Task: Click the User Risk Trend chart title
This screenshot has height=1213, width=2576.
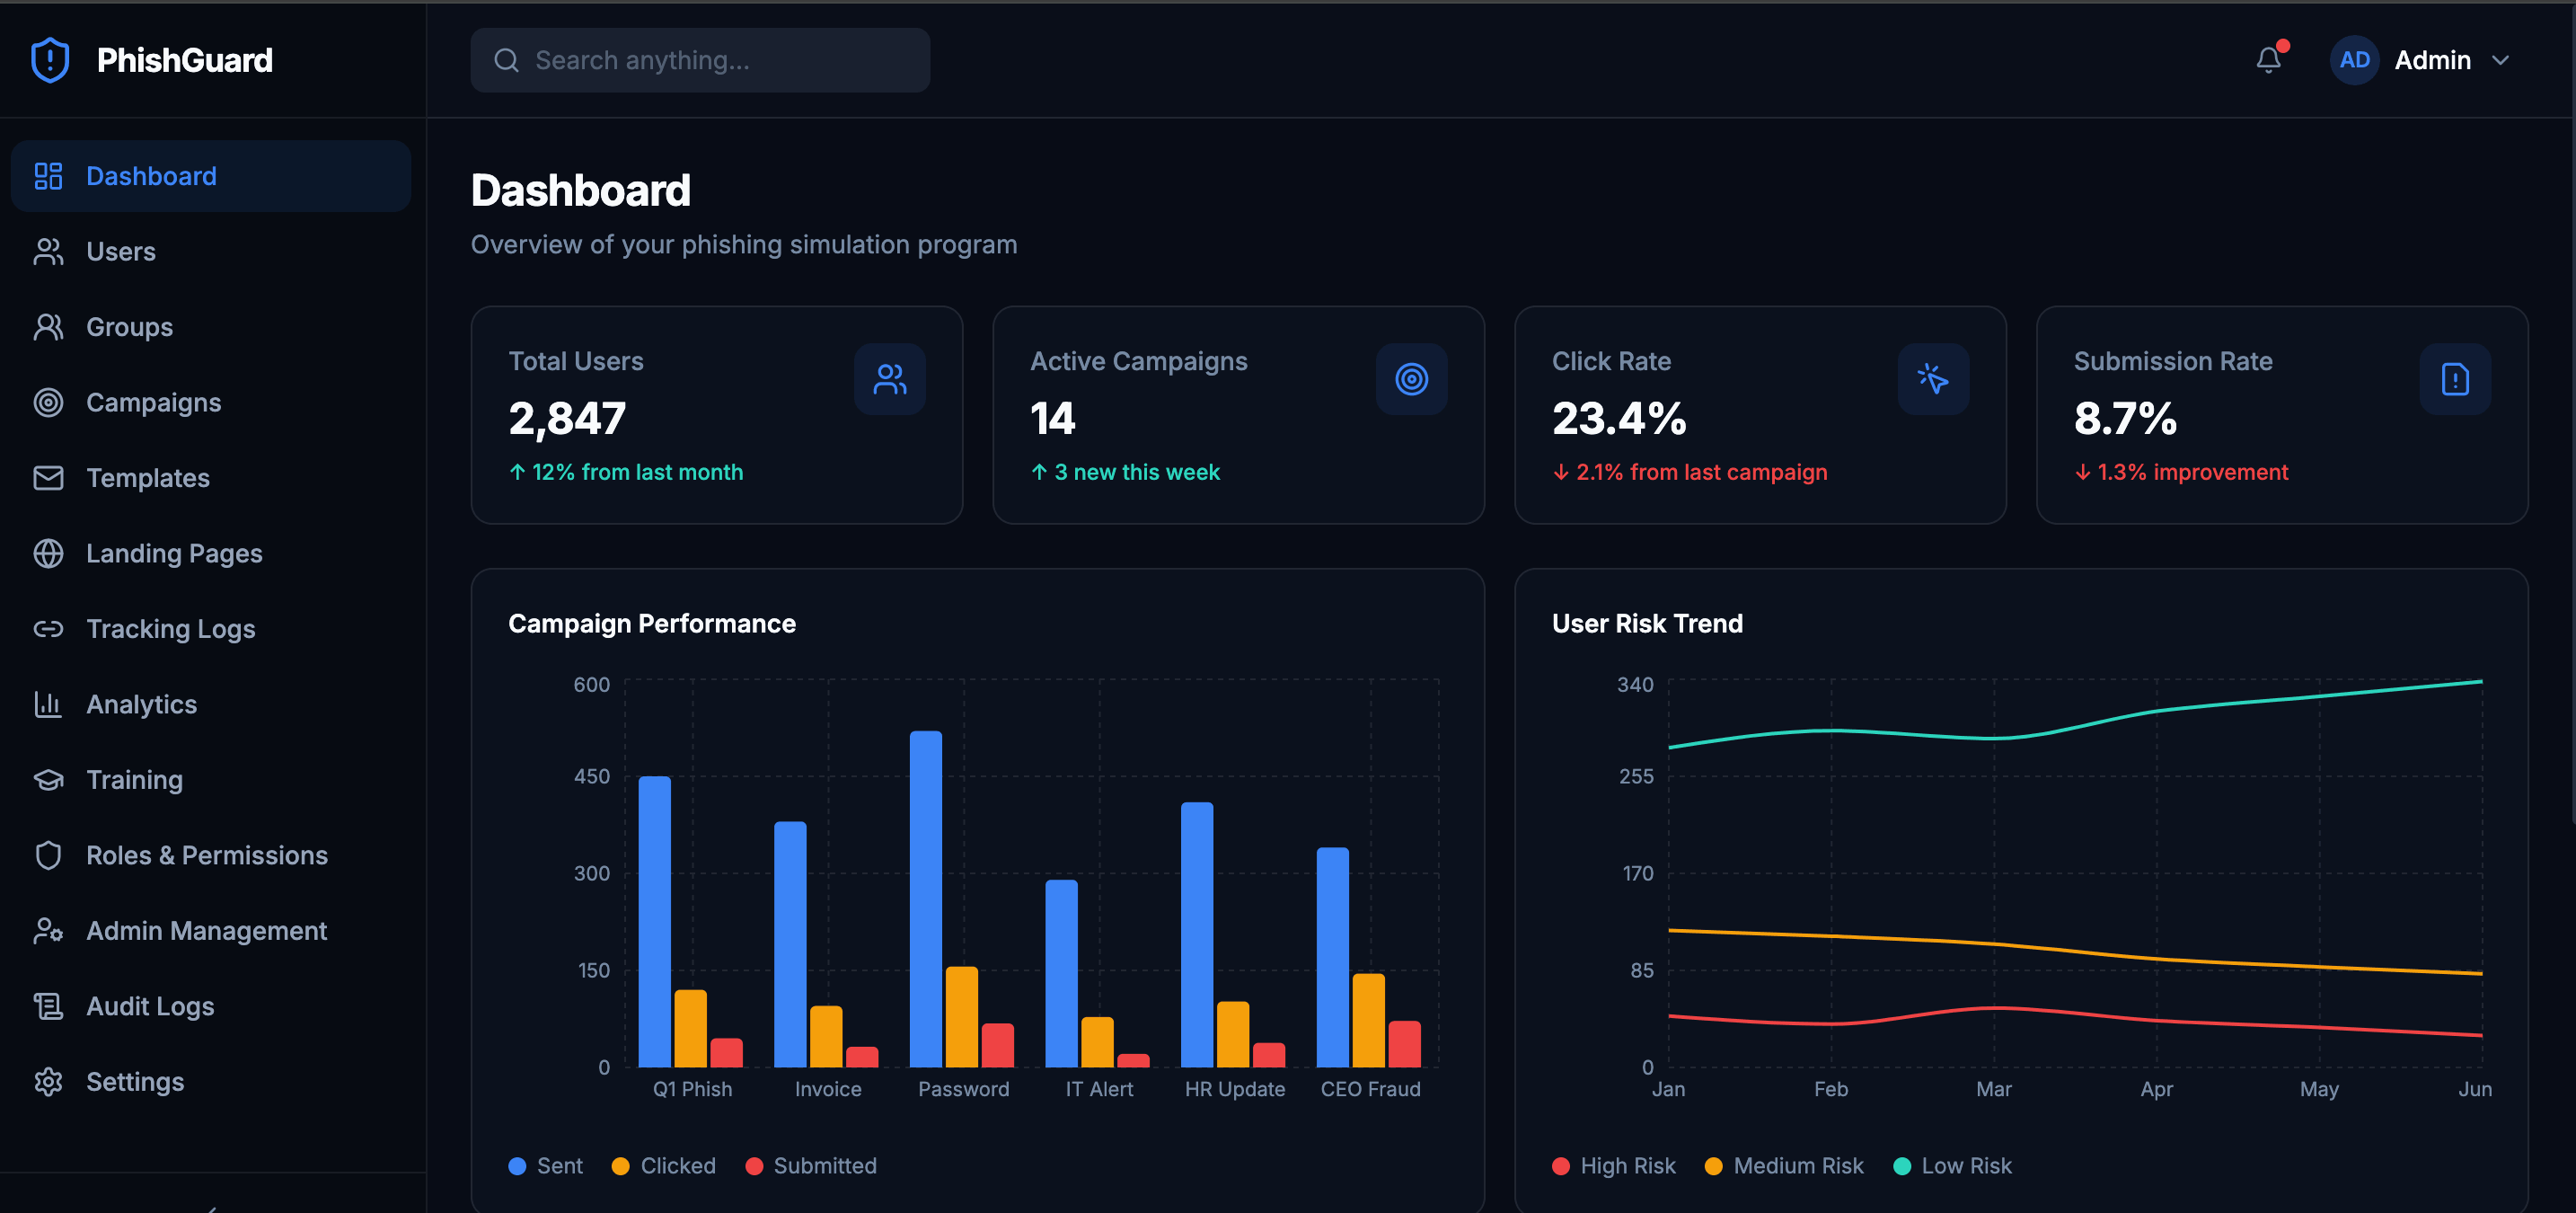Action: coord(1647,624)
